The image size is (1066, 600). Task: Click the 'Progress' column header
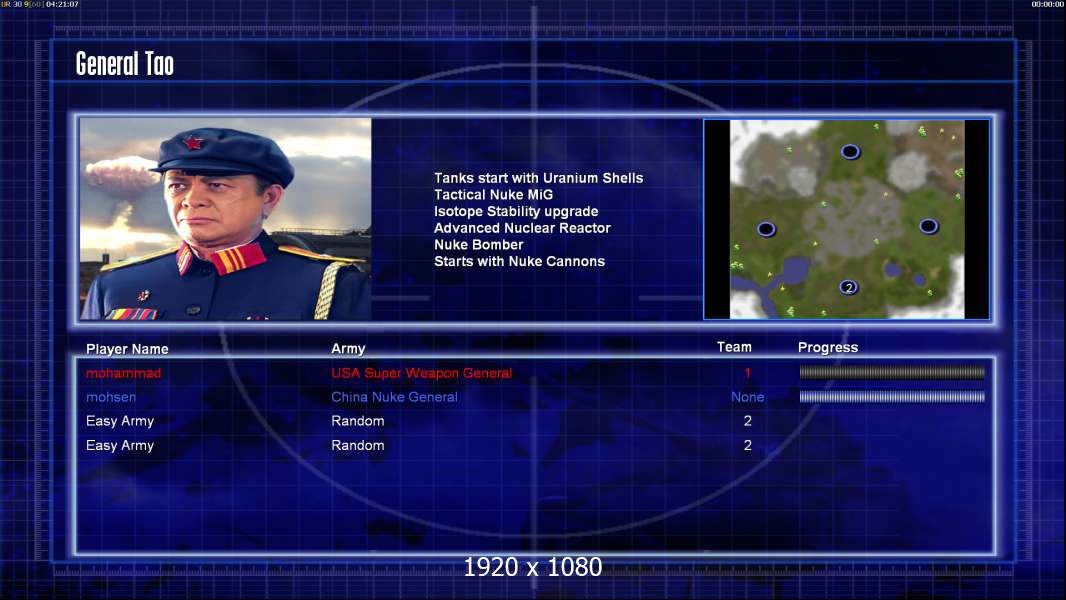828,347
